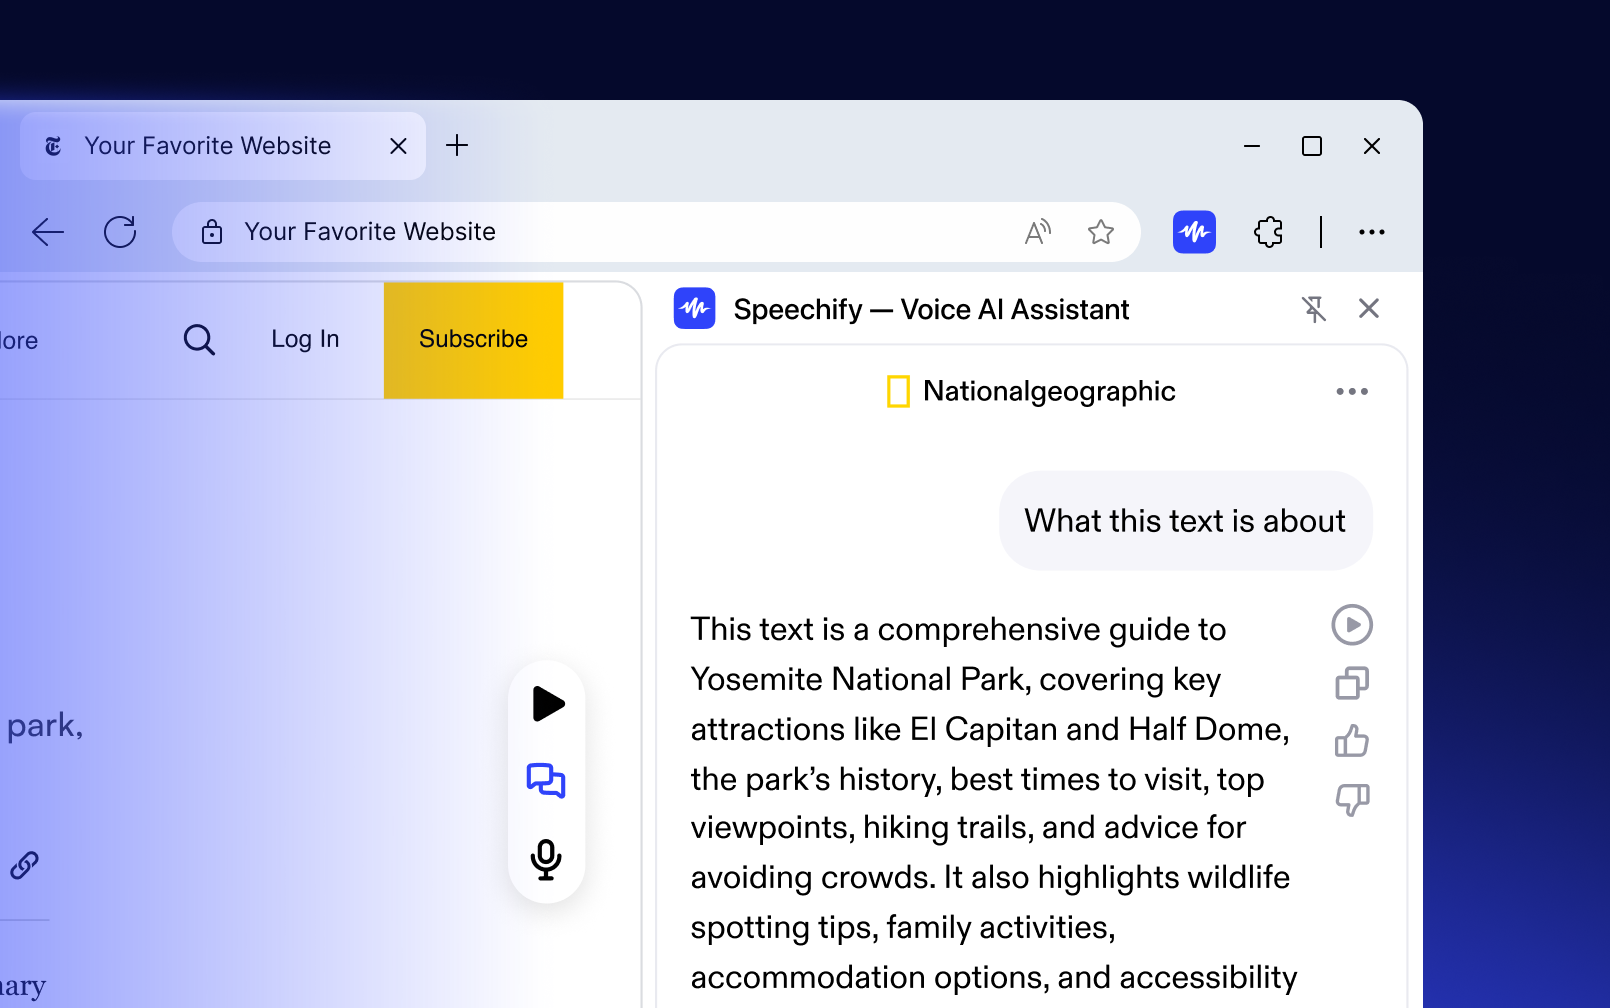This screenshot has width=1610, height=1008.
Task: Play the AI response aloud
Action: pos(1352,625)
